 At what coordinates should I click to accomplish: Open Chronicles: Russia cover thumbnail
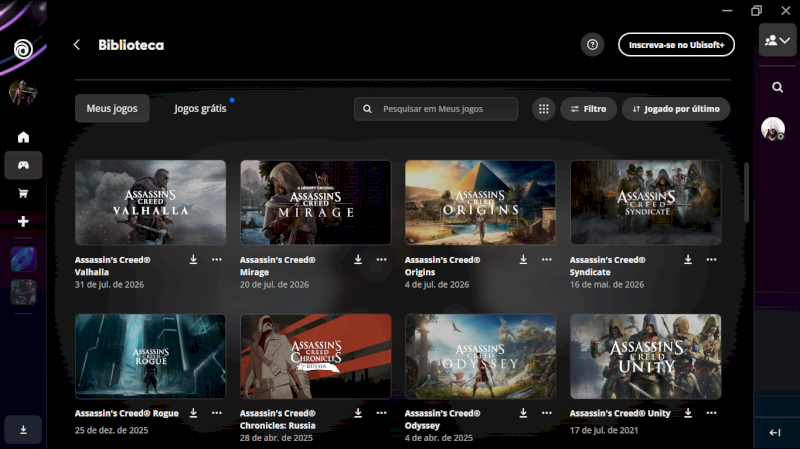tap(316, 356)
